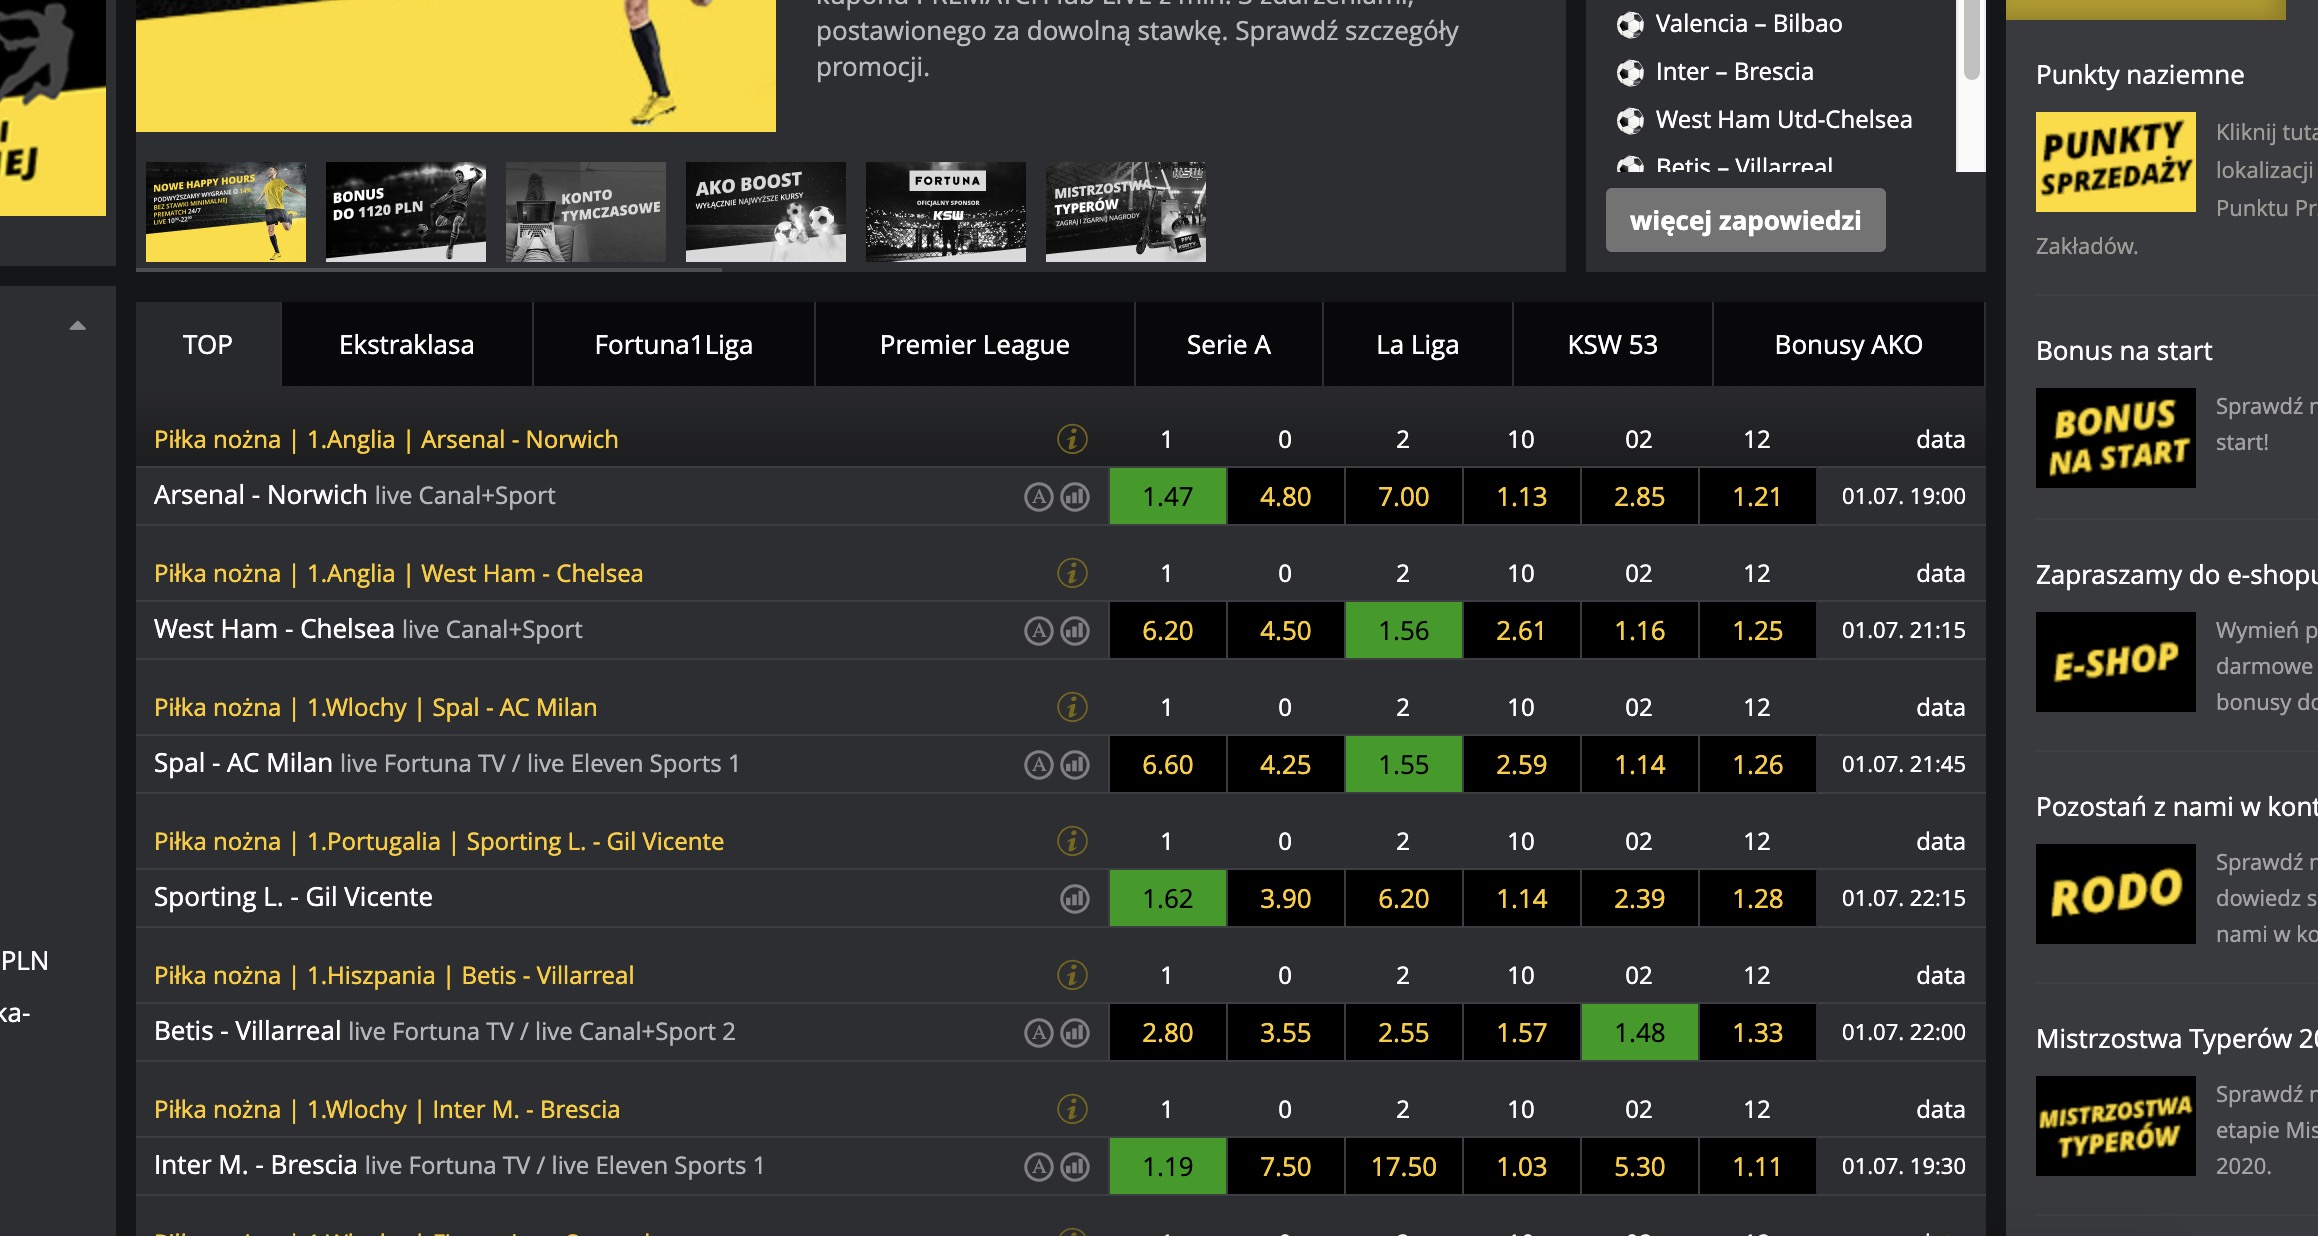
Task: Open the Premier League tab
Action: click(x=975, y=344)
